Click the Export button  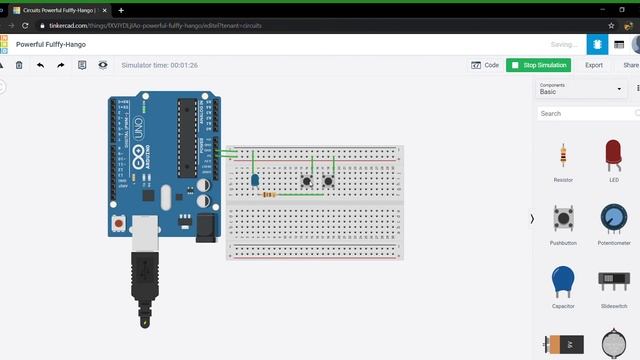[x=593, y=65]
